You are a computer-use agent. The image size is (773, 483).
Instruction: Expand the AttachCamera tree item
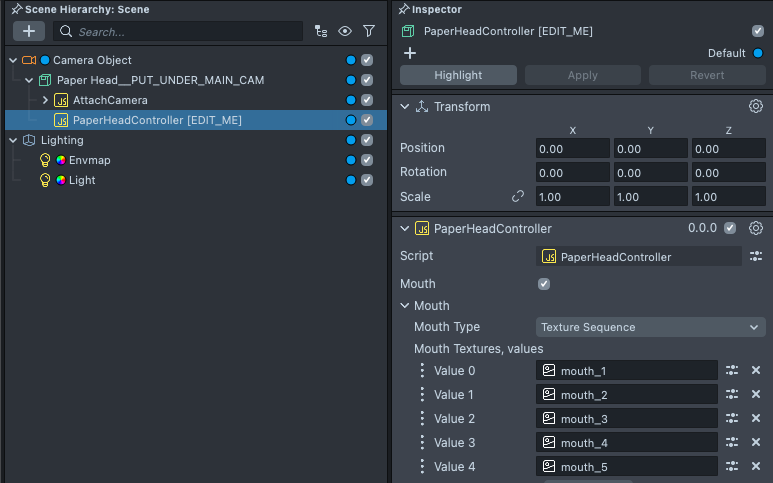[45, 100]
